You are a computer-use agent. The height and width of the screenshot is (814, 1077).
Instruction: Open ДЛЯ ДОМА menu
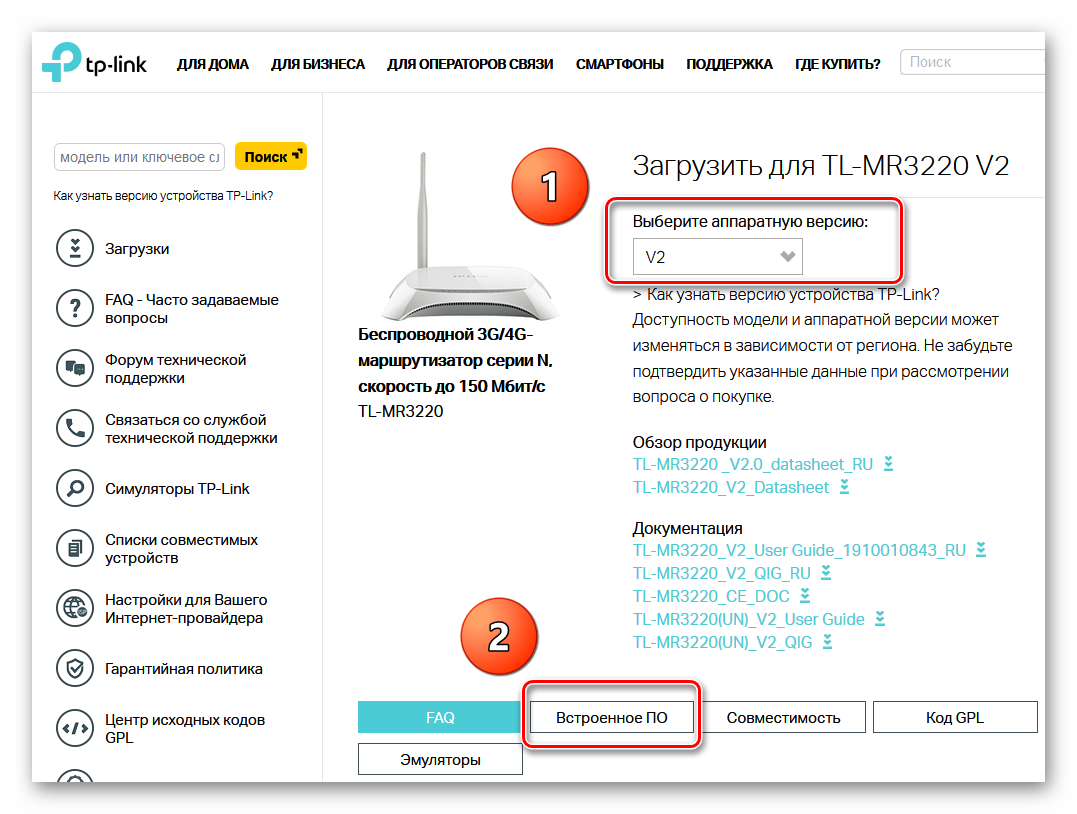point(212,64)
